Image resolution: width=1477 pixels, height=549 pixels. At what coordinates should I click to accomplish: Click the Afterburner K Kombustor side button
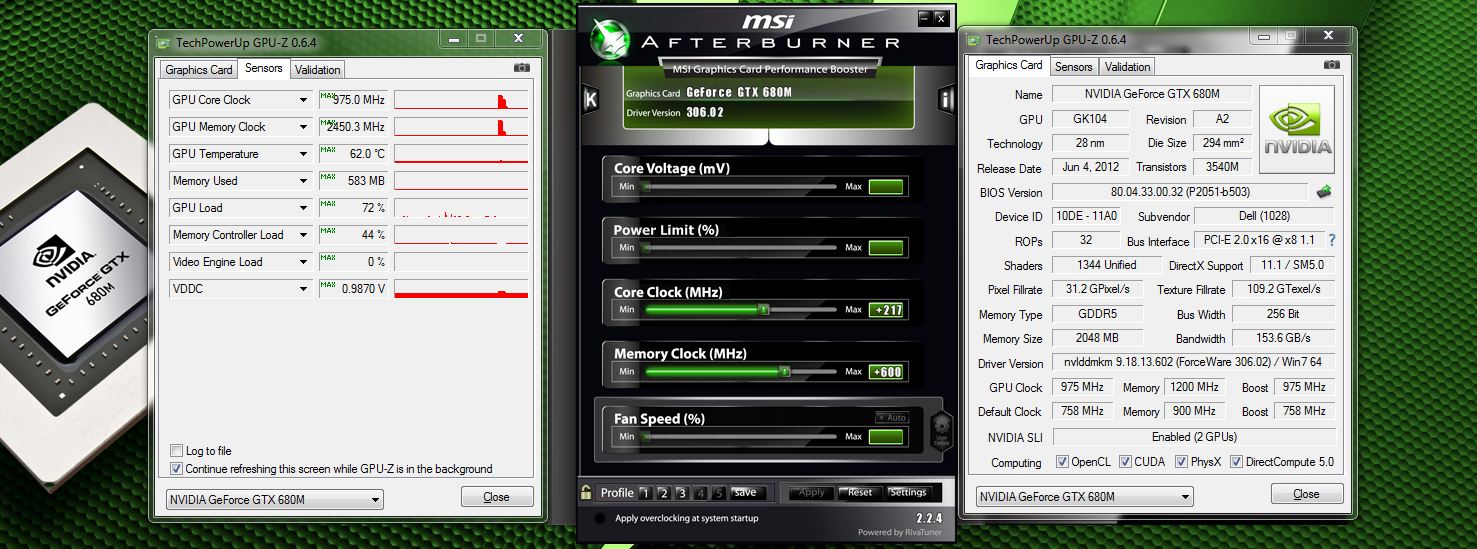(x=590, y=99)
